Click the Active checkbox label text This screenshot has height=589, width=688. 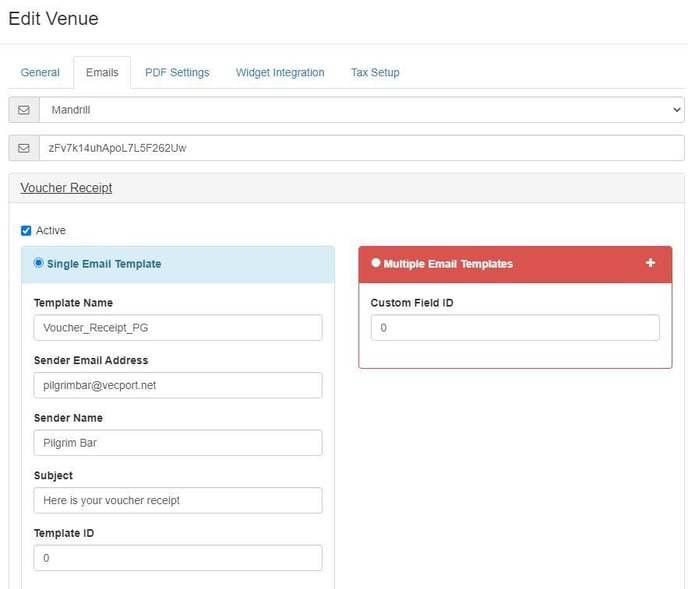(51, 230)
